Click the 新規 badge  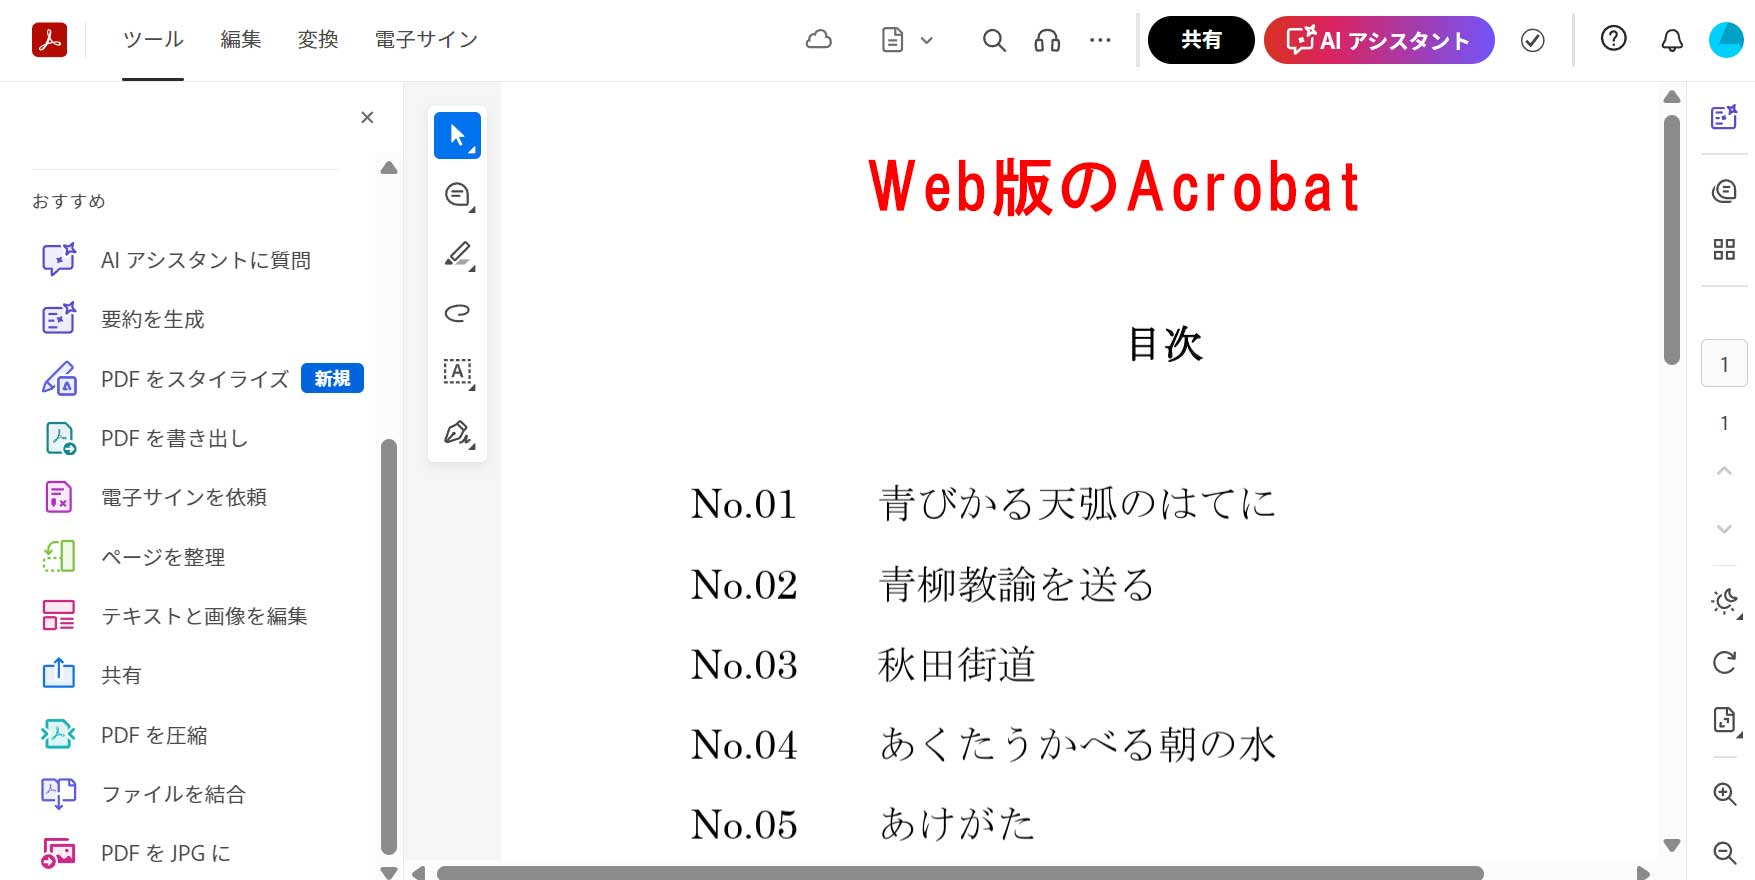[x=332, y=379]
